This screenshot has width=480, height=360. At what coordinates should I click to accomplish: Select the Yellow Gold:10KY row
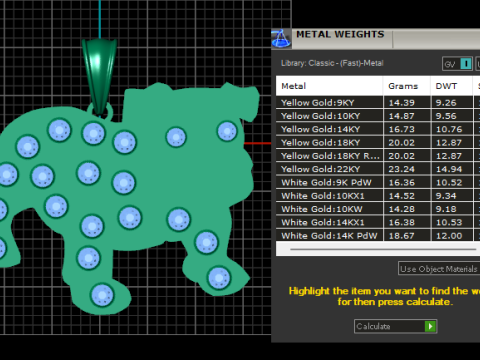click(378, 116)
